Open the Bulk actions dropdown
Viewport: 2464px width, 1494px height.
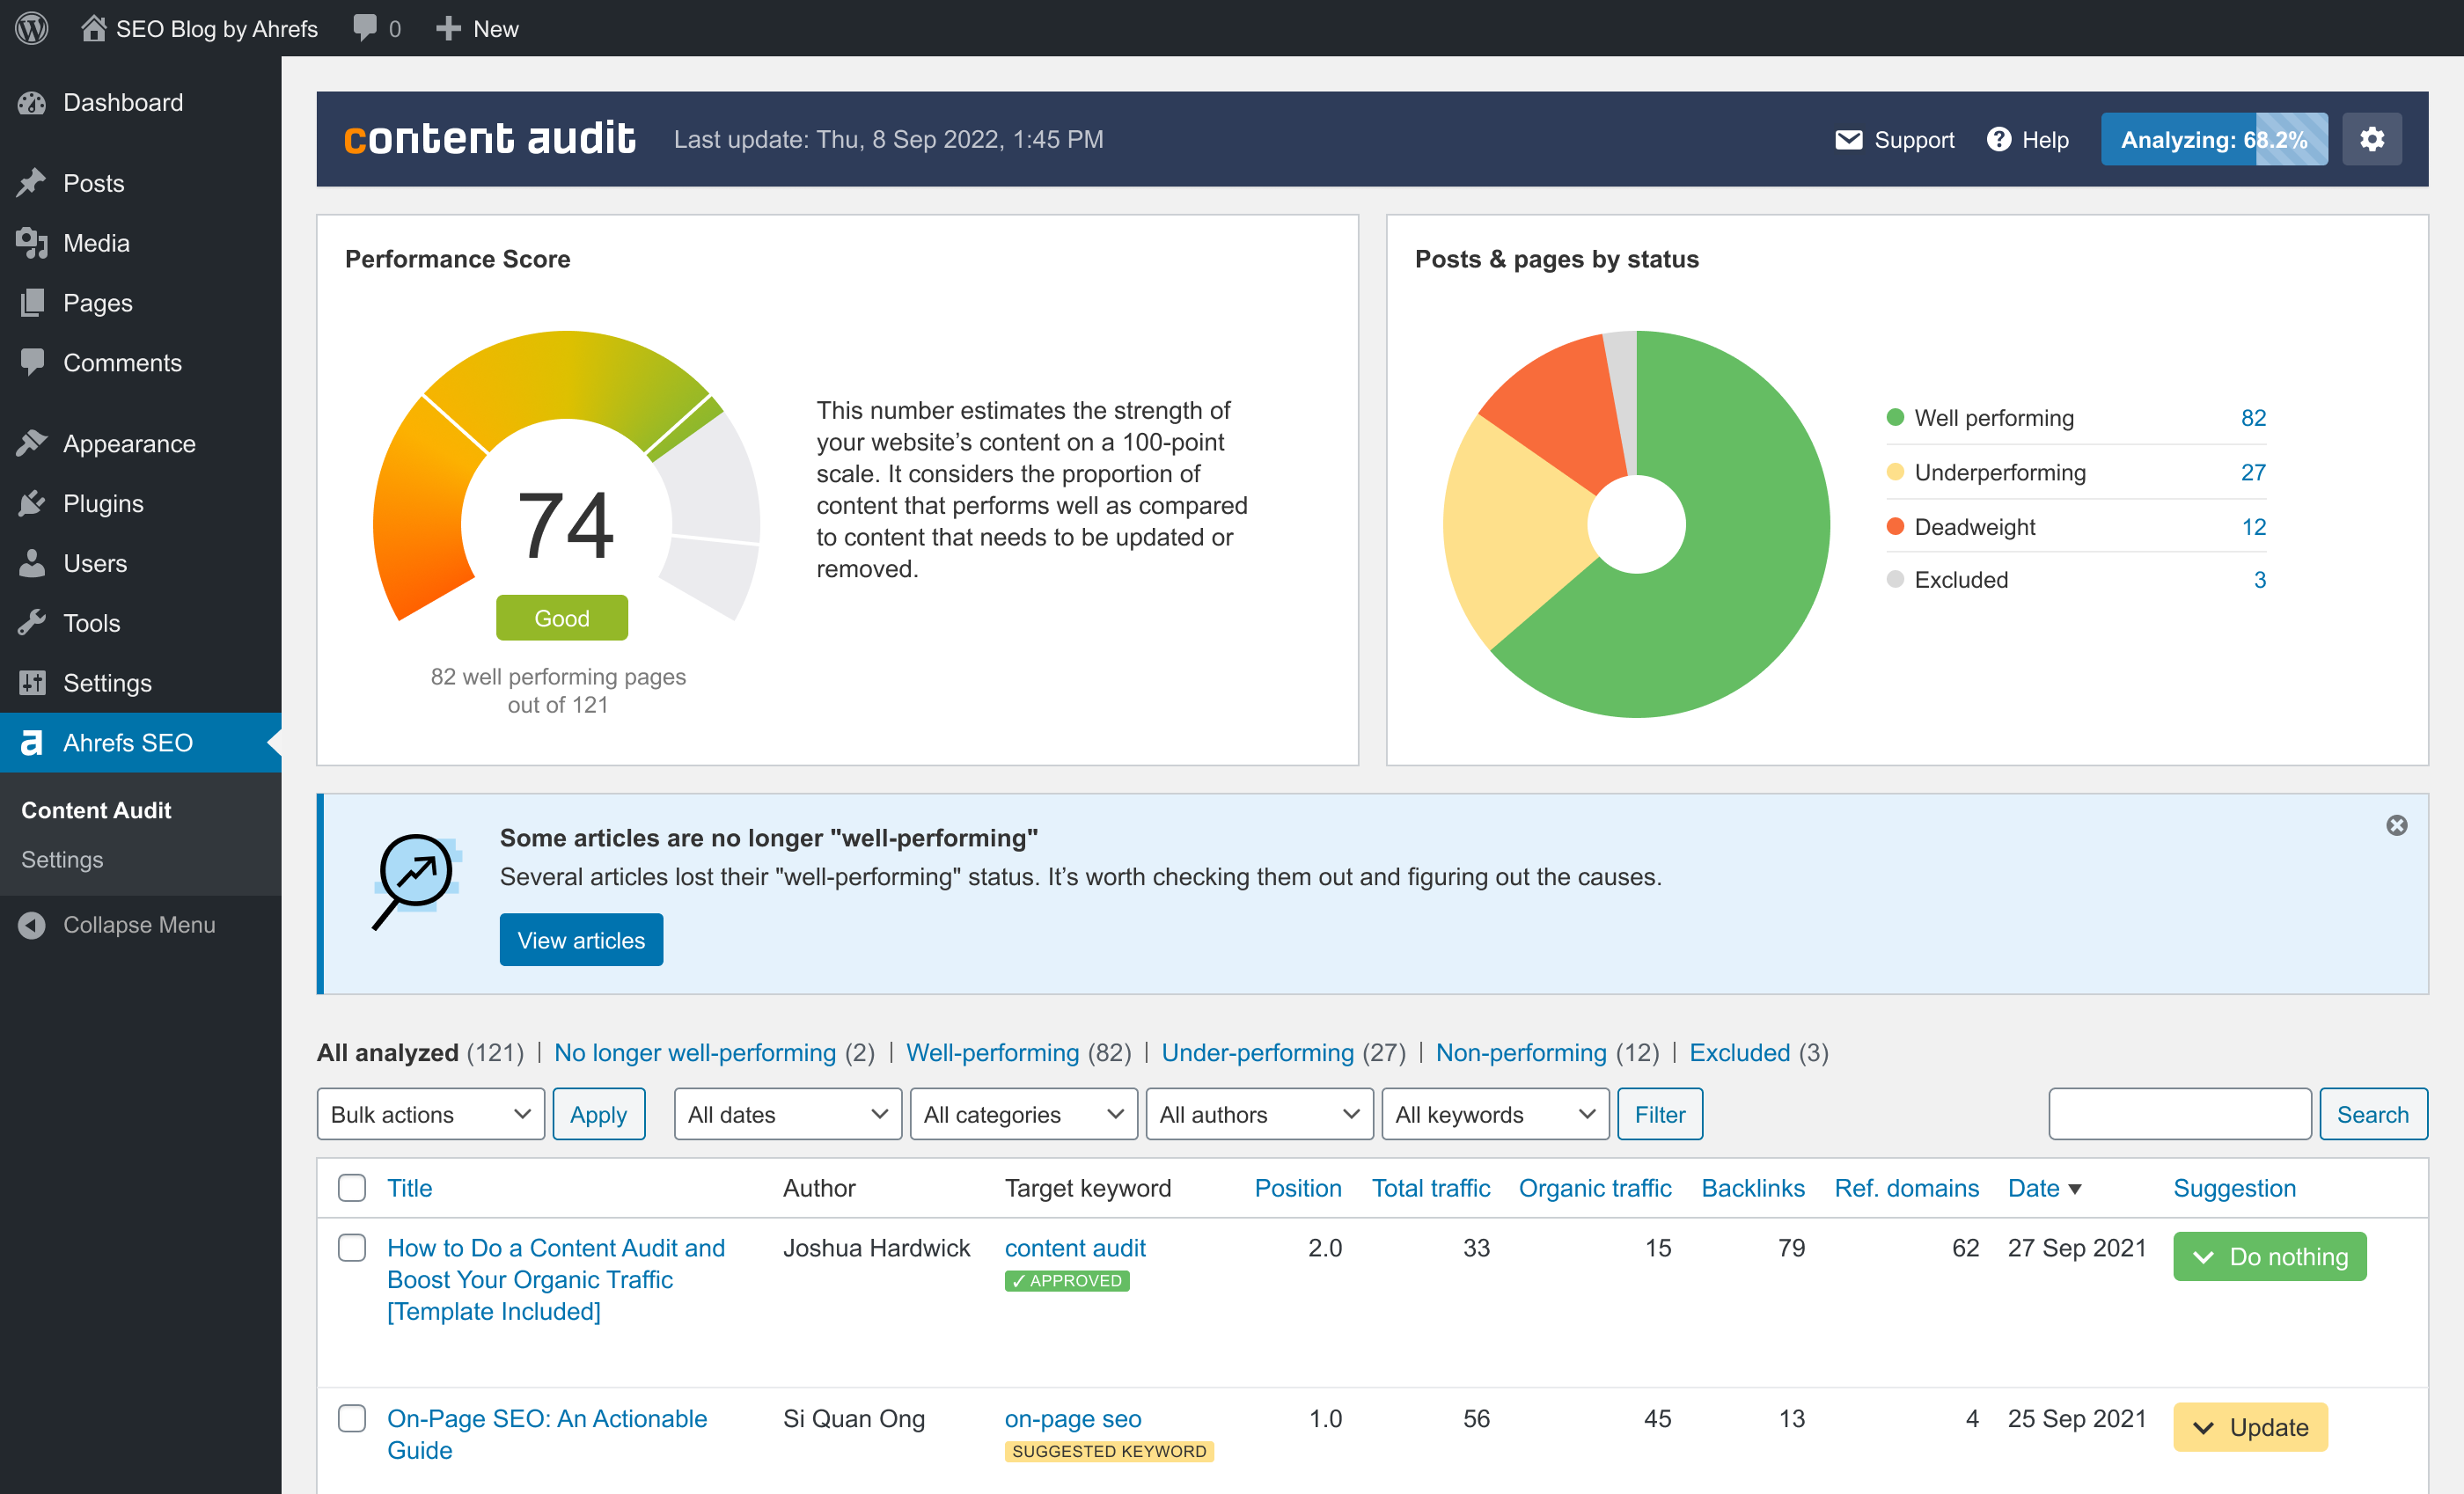point(430,1114)
